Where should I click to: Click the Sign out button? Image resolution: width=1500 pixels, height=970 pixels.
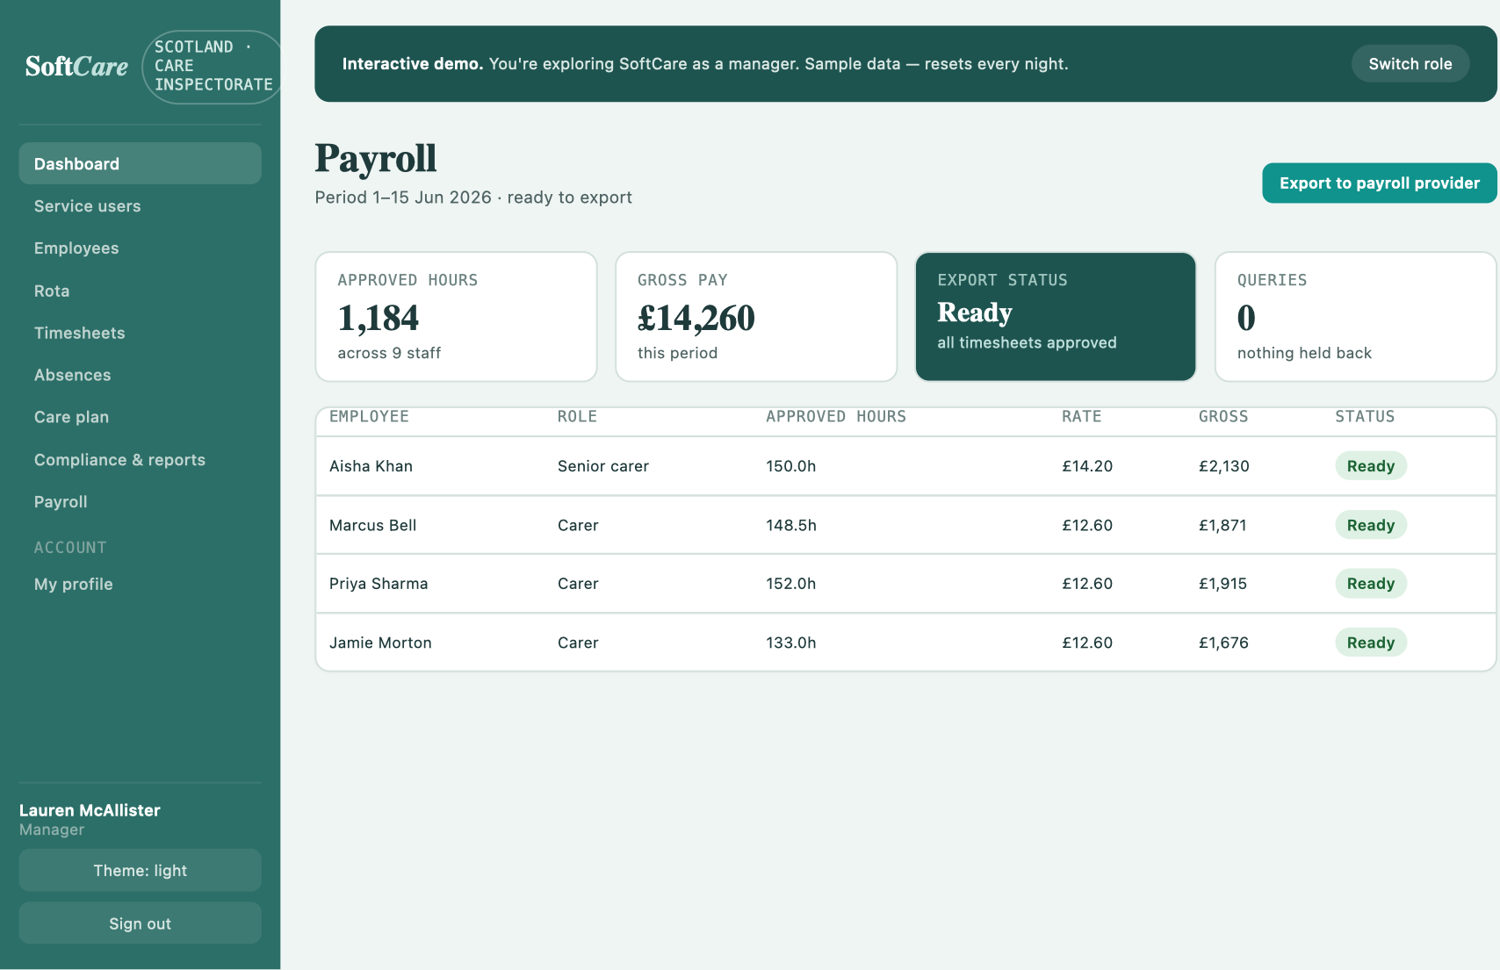140,923
